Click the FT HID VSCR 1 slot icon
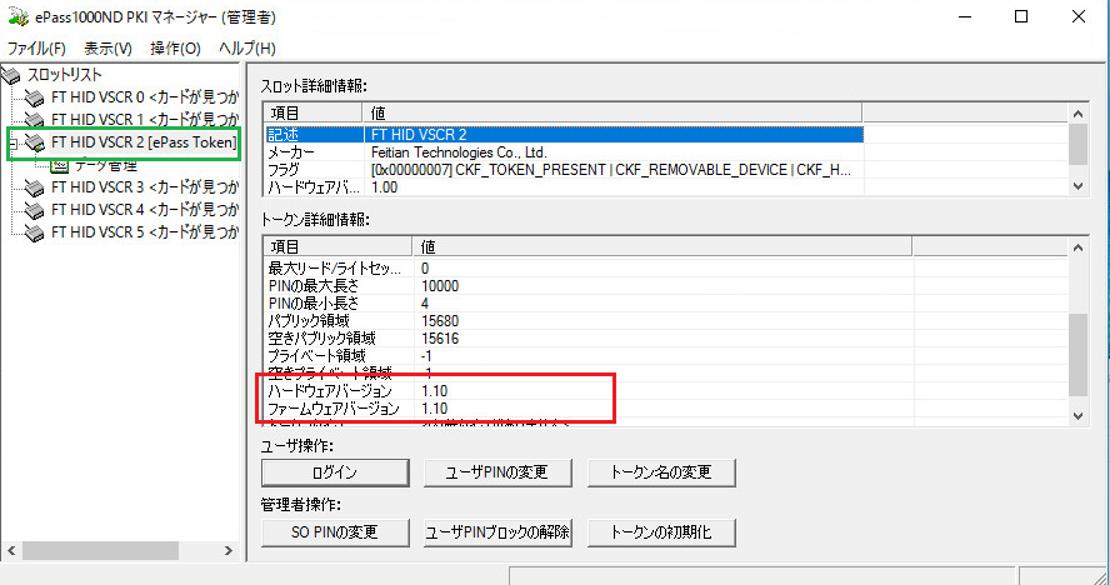The height and width of the screenshot is (585, 1110). point(35,120)
